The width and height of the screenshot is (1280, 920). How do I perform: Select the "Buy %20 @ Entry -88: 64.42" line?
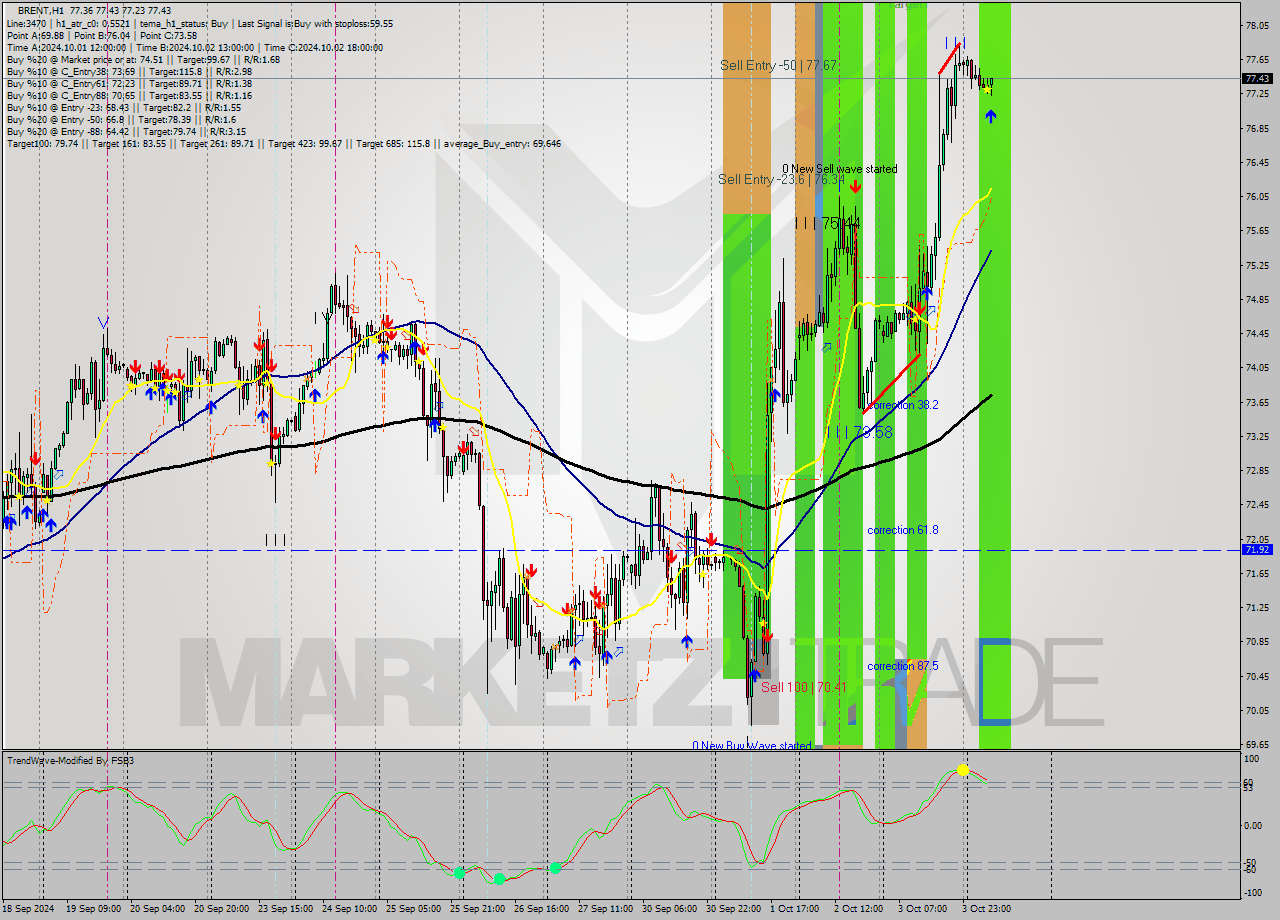126,131
